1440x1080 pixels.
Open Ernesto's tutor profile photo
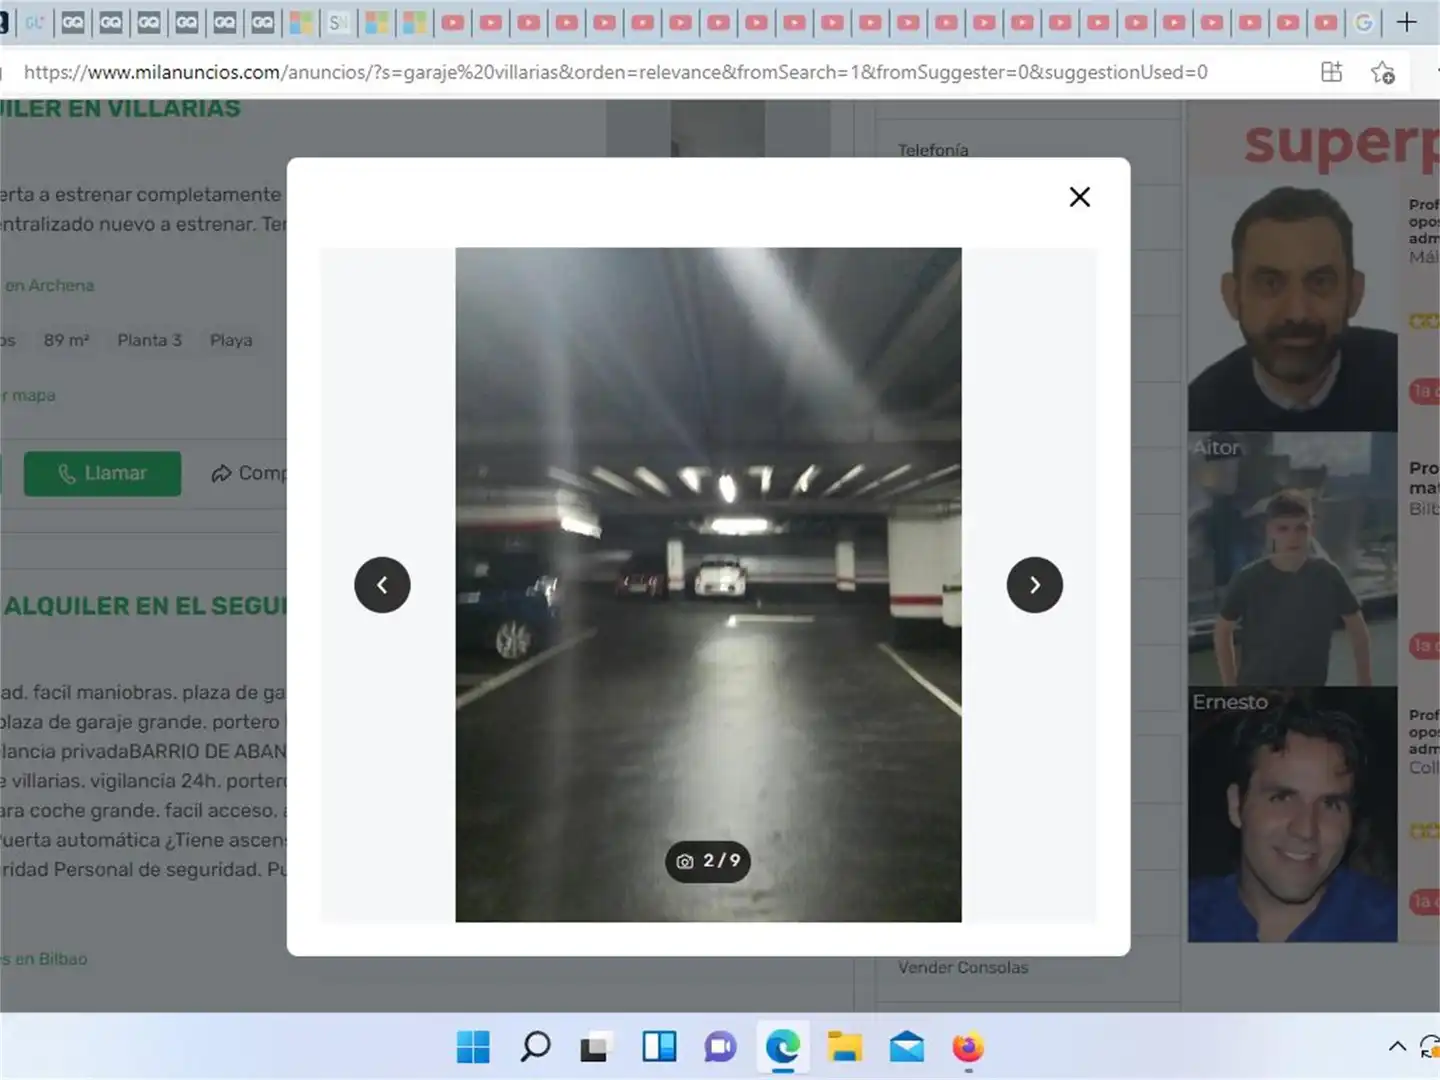[1292, 814]
